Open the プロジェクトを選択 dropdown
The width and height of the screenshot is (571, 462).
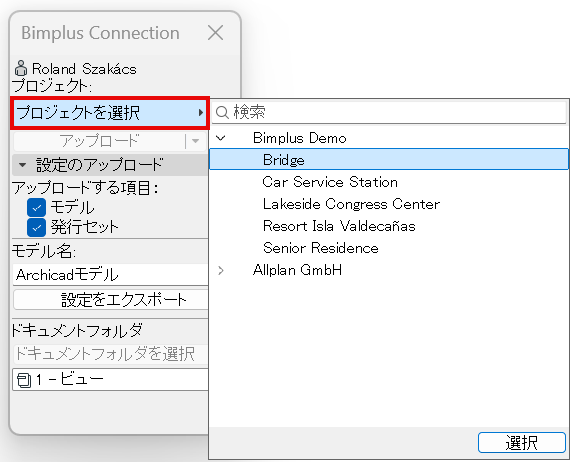click(110, 113)
